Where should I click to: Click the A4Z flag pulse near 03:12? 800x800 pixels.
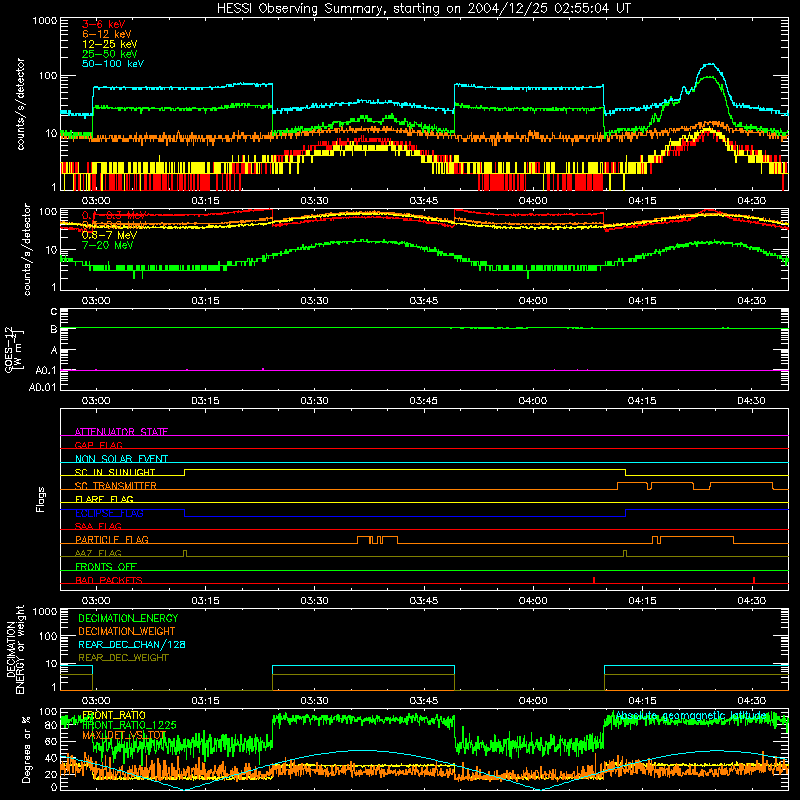tap(185, 554)
